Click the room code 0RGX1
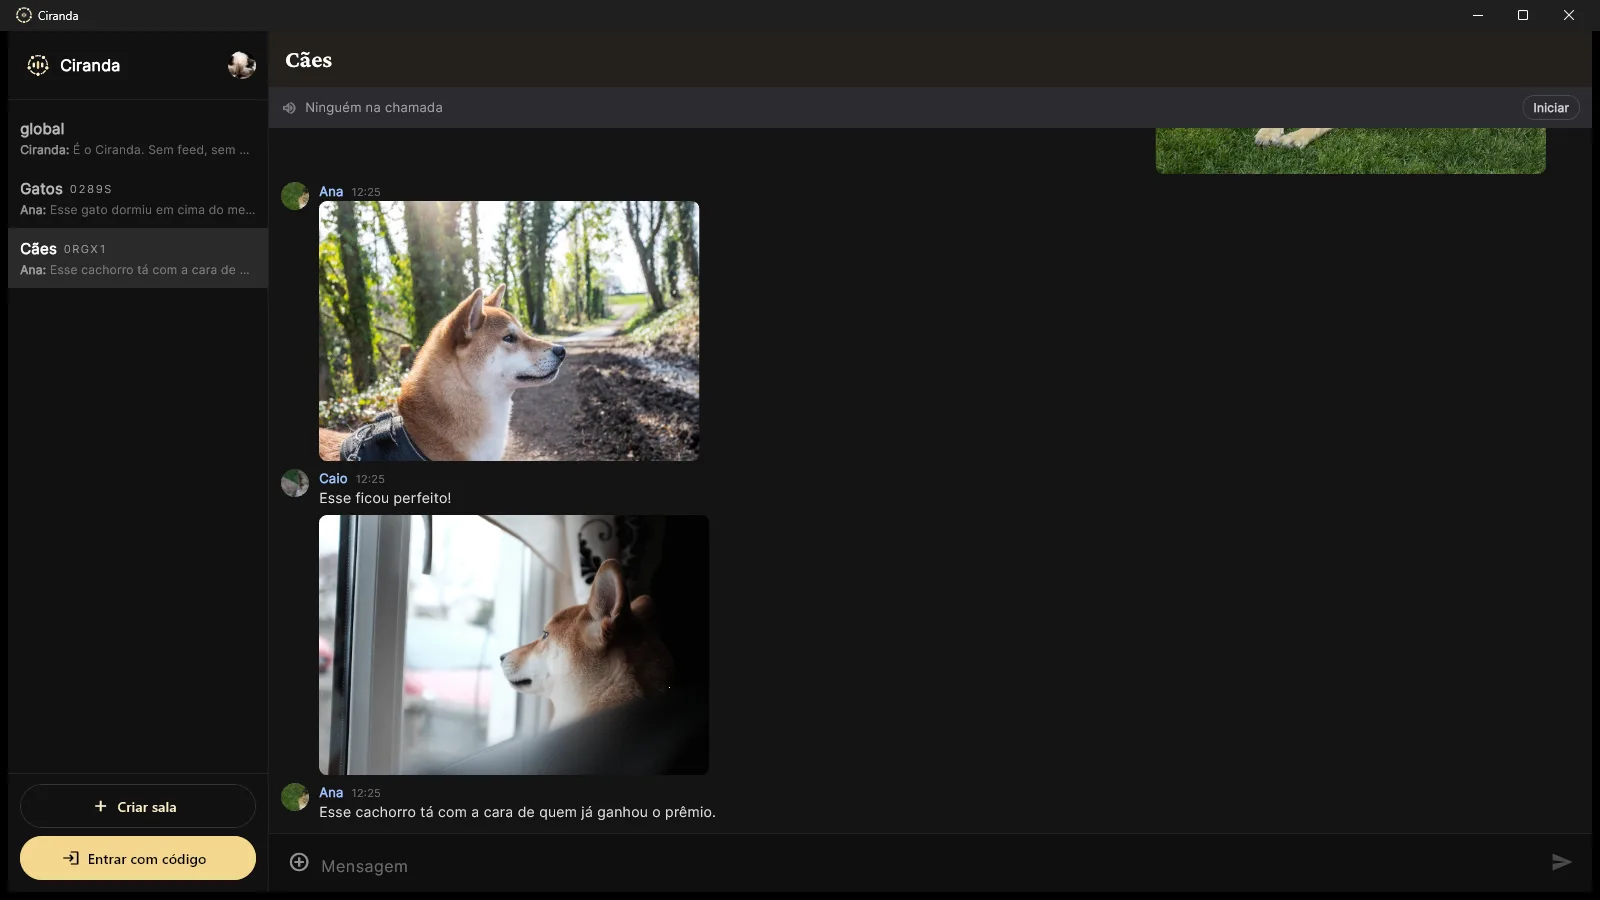 [85, 249]
